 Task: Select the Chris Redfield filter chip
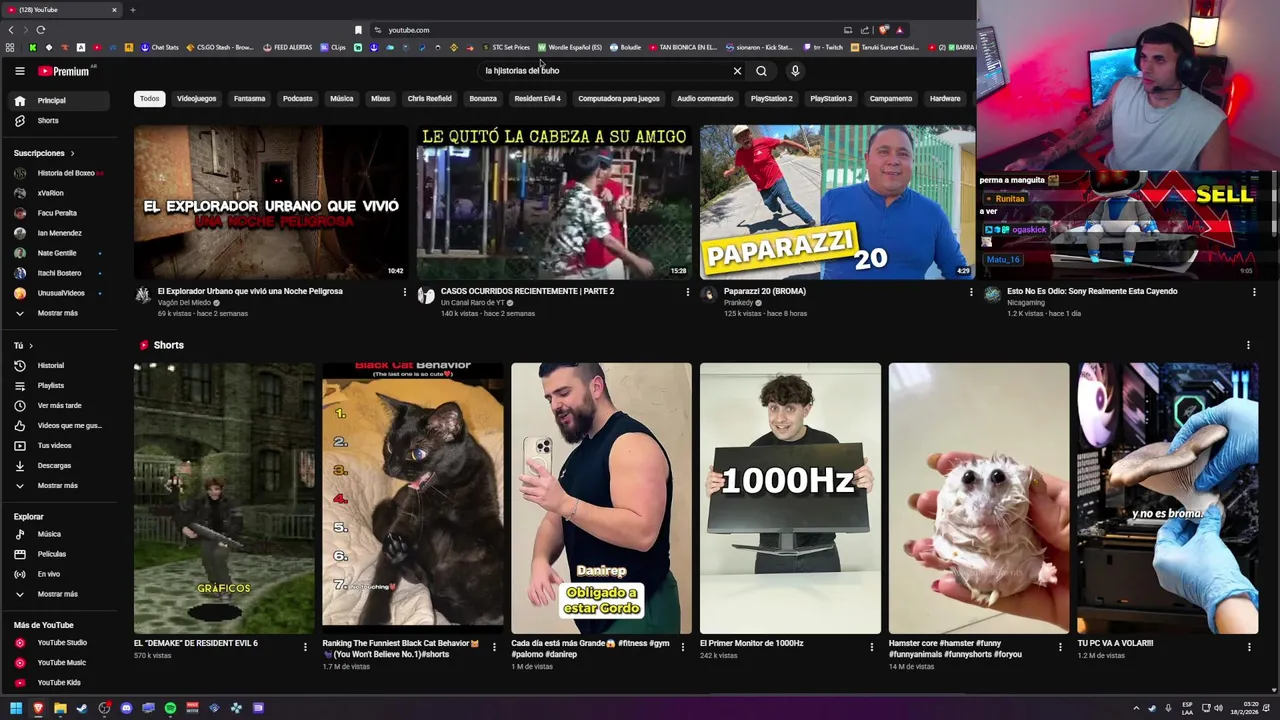click(x=429, y=99)
